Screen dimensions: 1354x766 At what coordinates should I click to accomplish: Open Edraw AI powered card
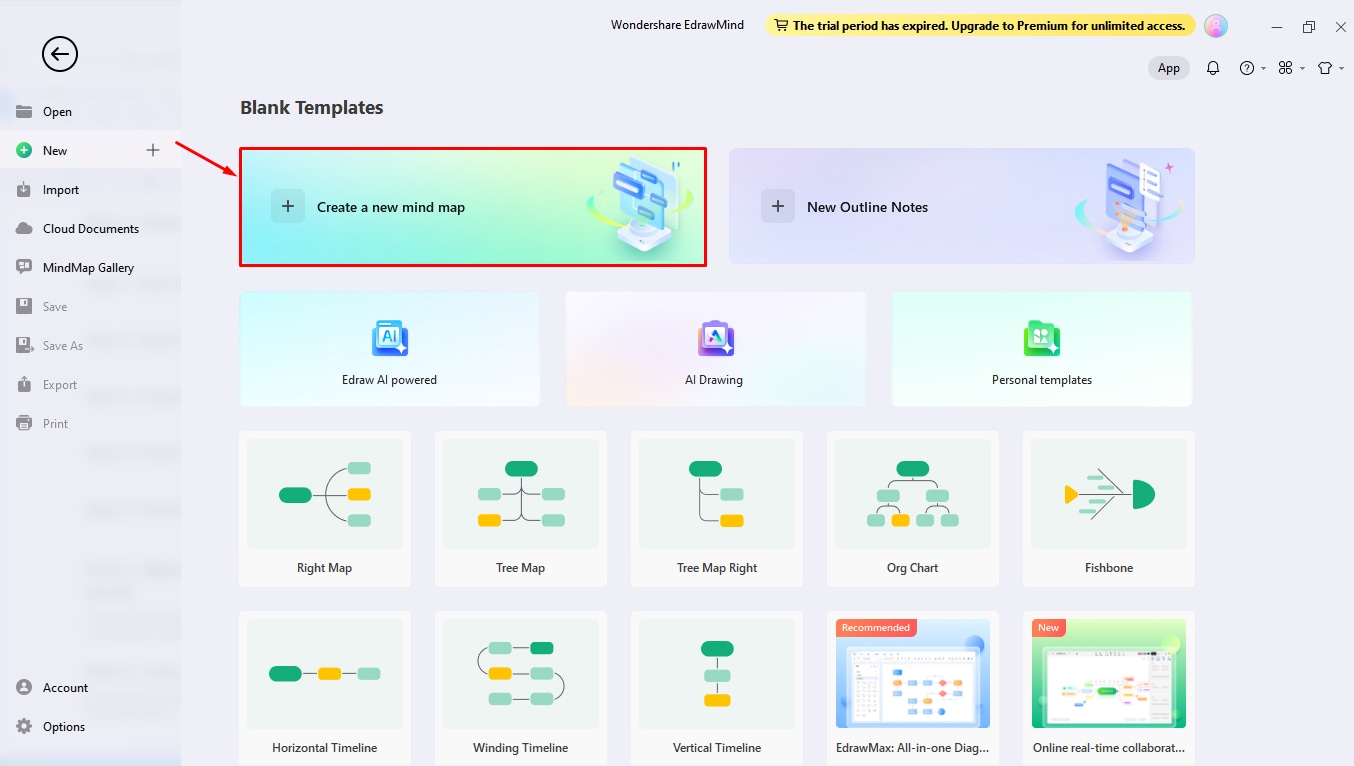point(390,349)
